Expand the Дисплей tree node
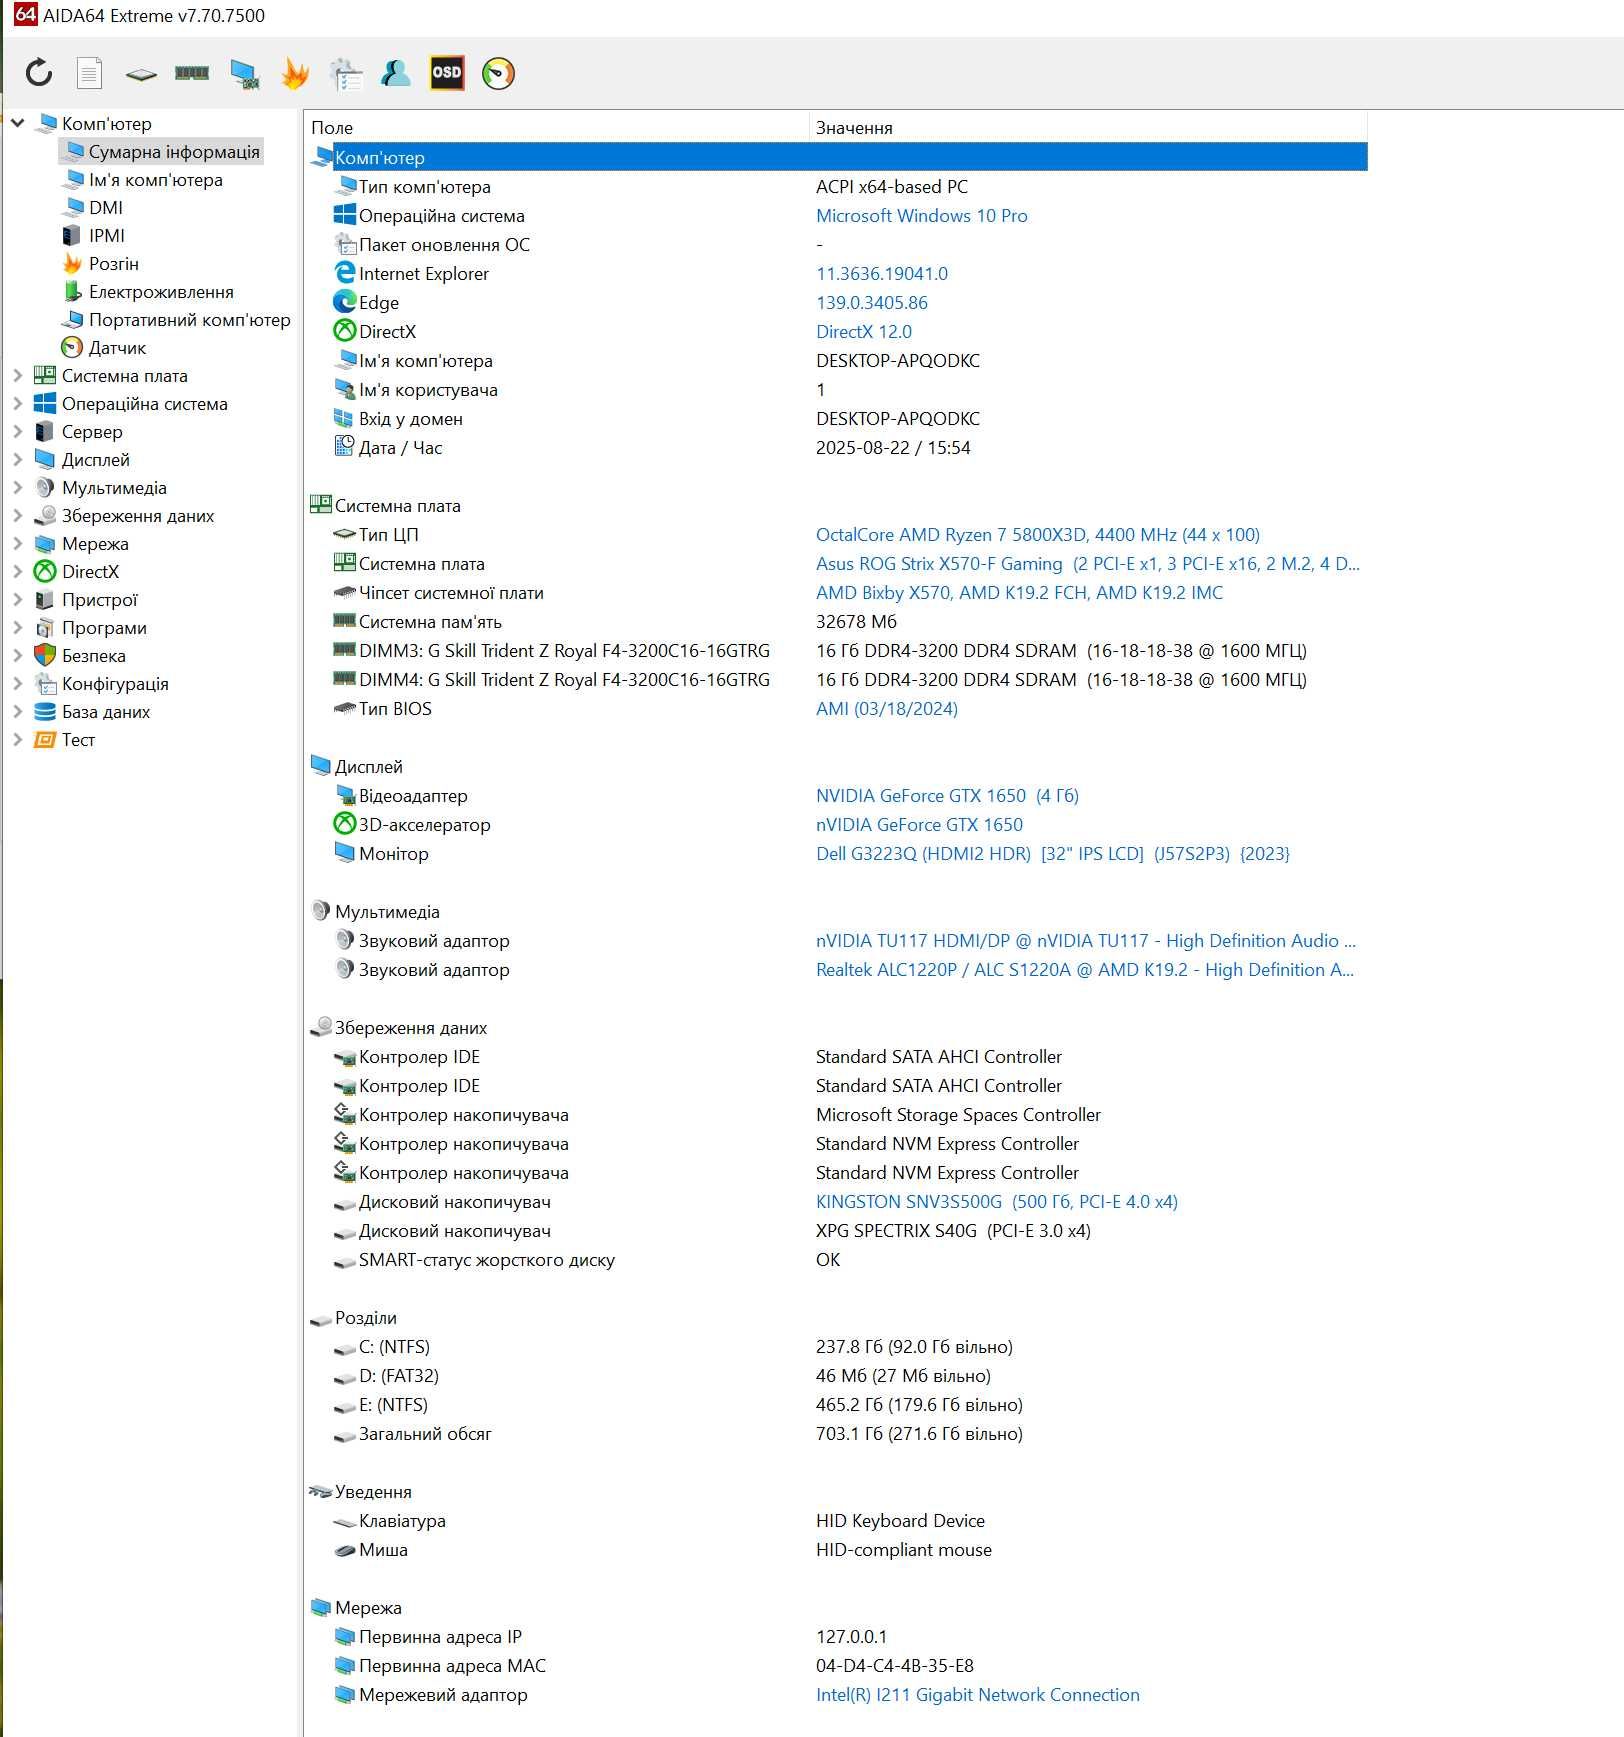Image resolution: width=1624 pixels, height=1737 pixels. click(17, 460)
